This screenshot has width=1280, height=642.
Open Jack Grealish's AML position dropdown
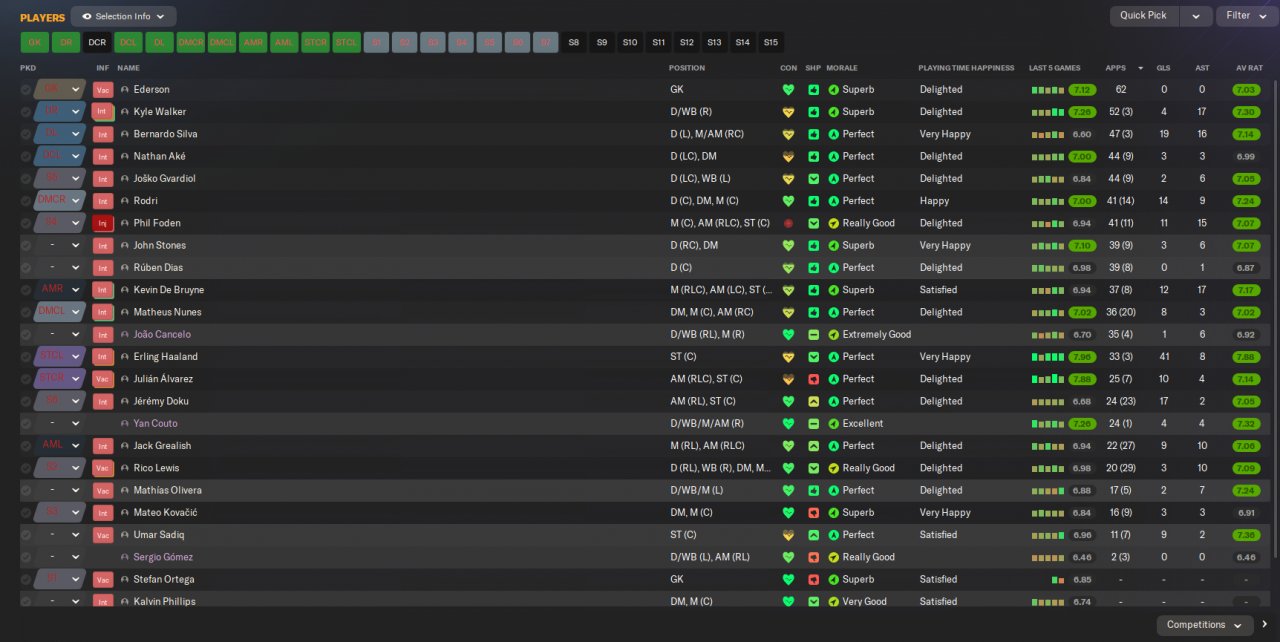[x=60, y=446]
